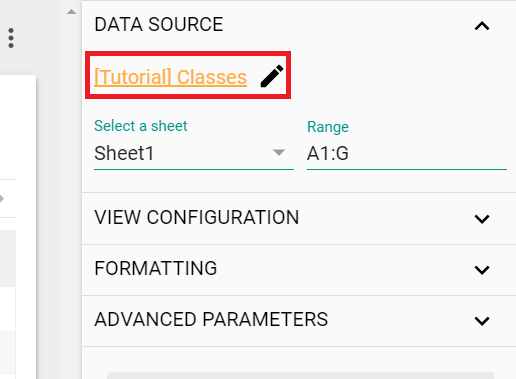Click the gray button at panel bottom
The width and height of the screenshot is (516, 379).
(300, 375)
